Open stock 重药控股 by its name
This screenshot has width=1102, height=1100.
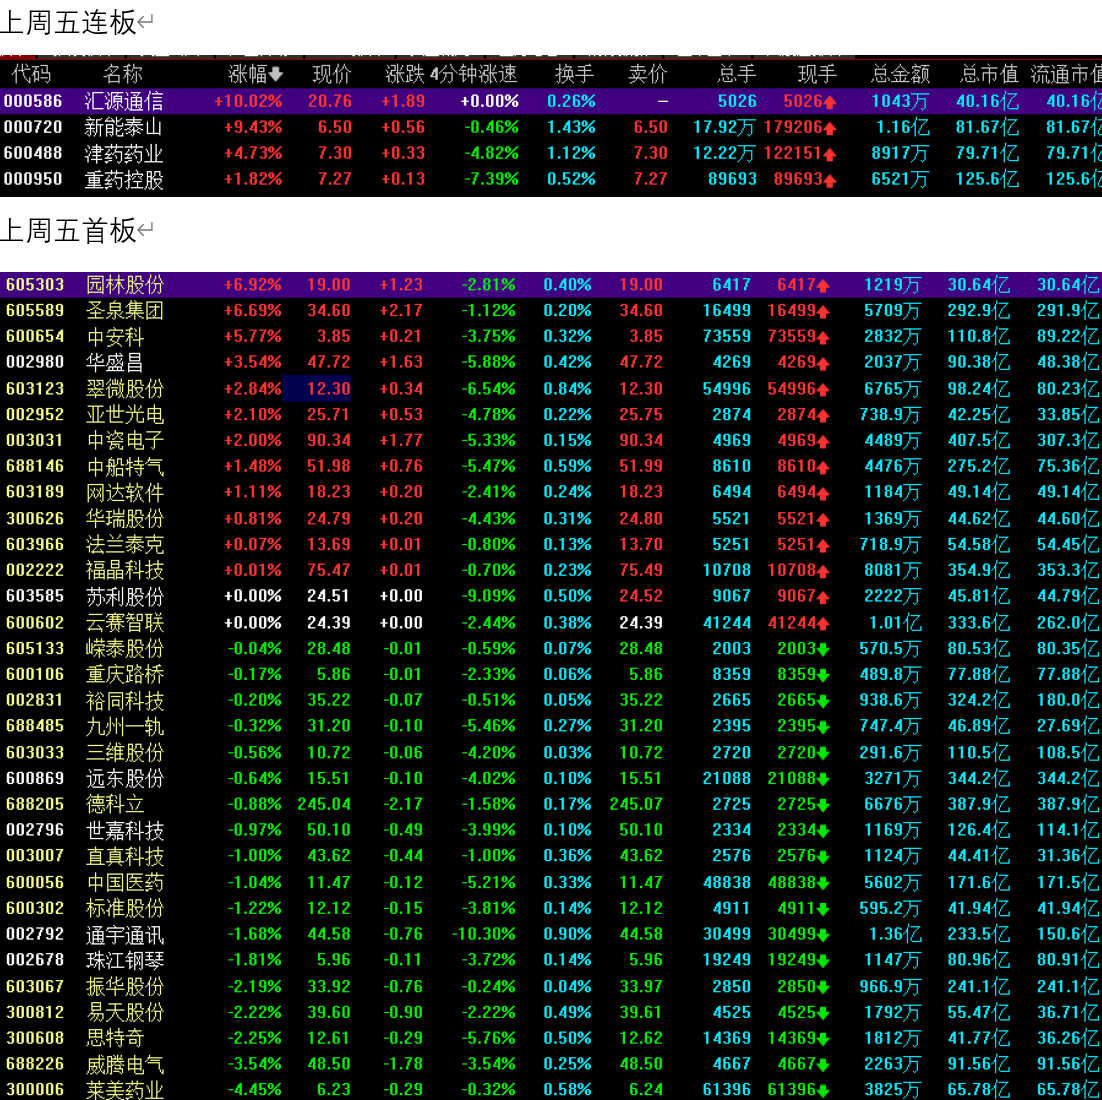tap(123, 180)
